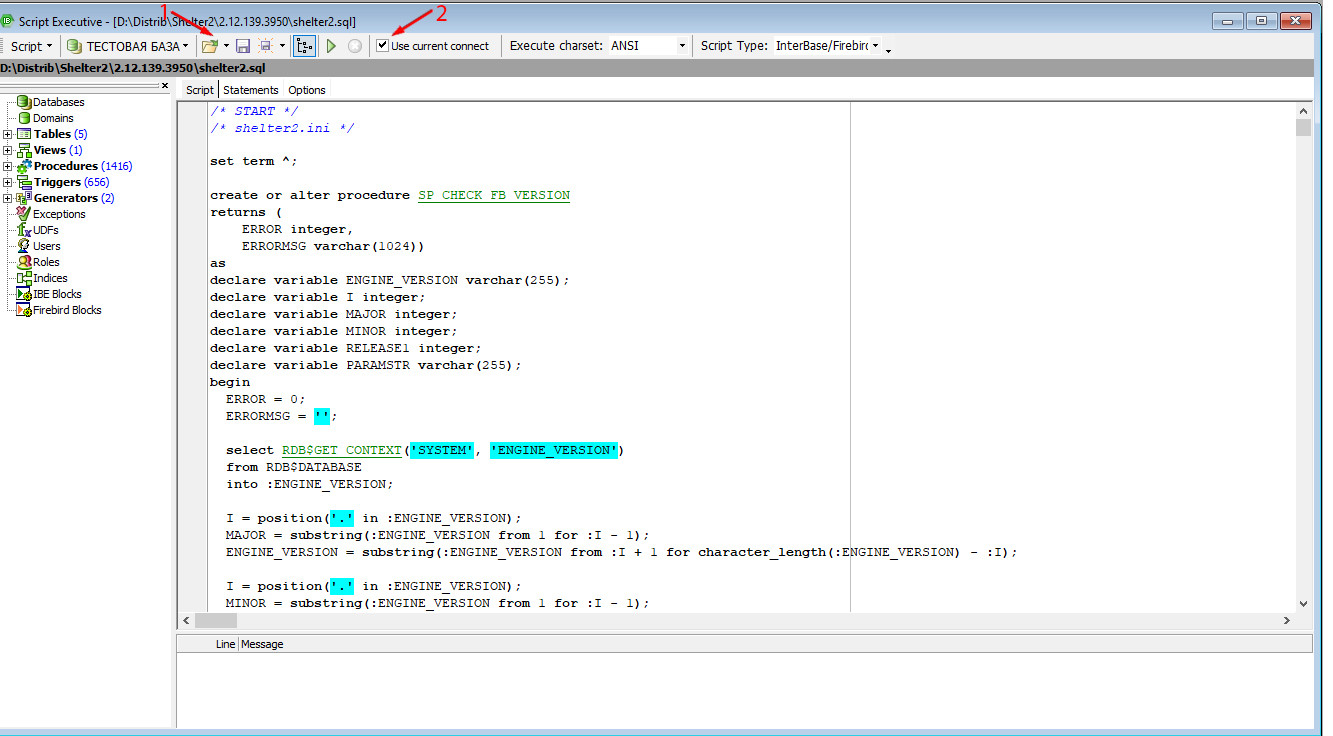Click the editor vertical scrollbar thumb
The image size is (1333, 736).
[1303, 128]
